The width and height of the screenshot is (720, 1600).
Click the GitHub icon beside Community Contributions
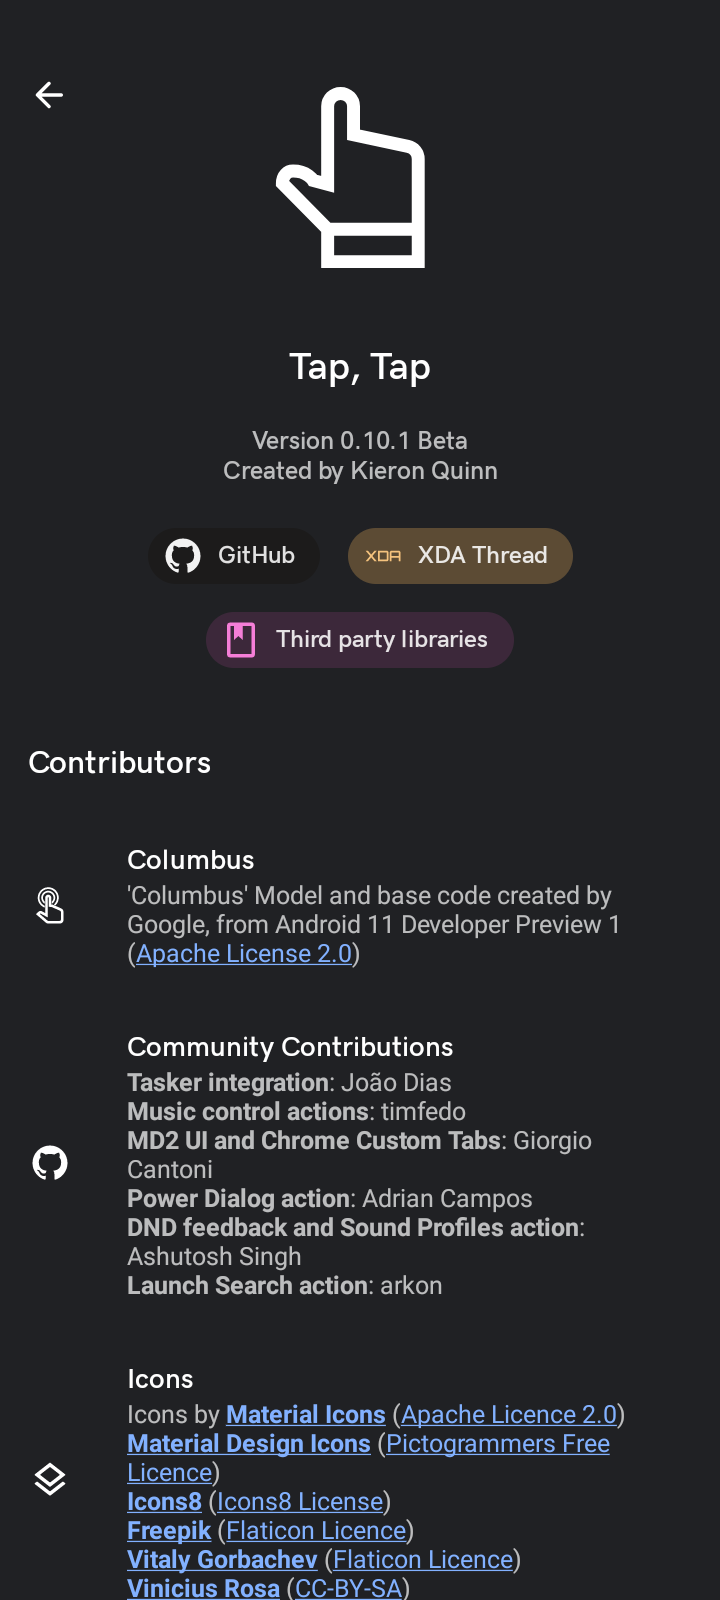49,1162
